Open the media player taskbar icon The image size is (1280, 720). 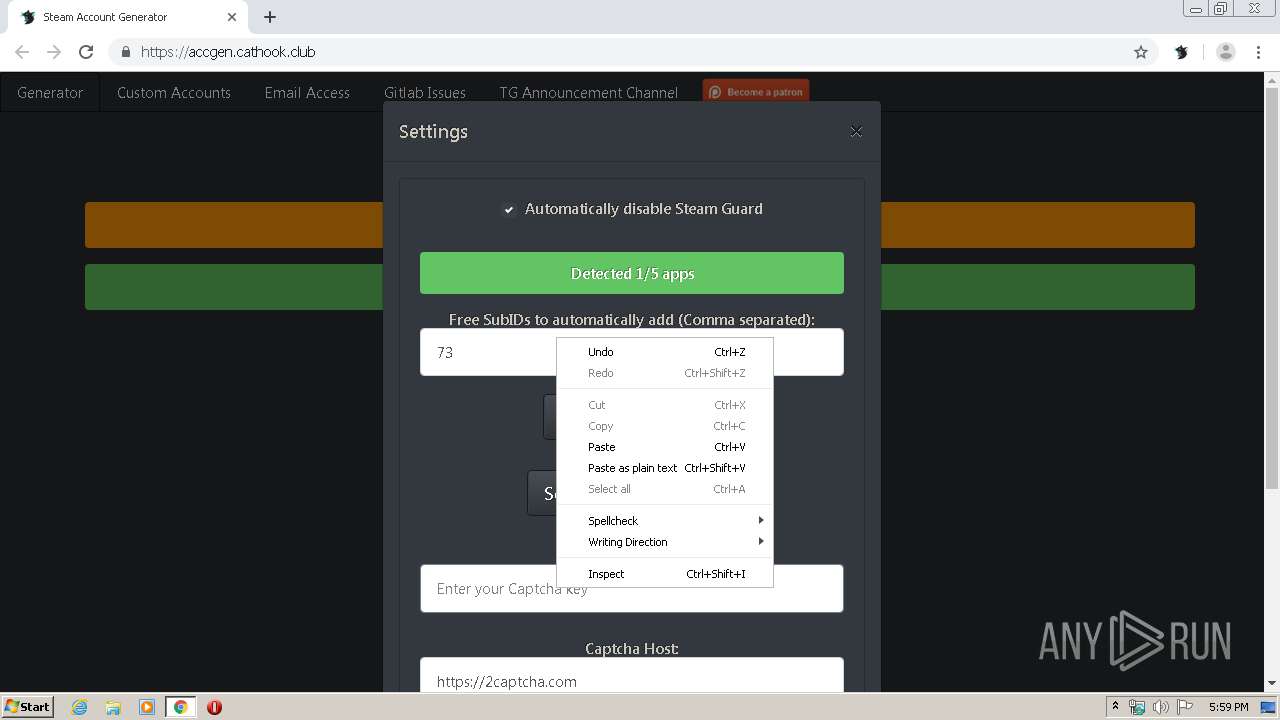coord(147,707)
